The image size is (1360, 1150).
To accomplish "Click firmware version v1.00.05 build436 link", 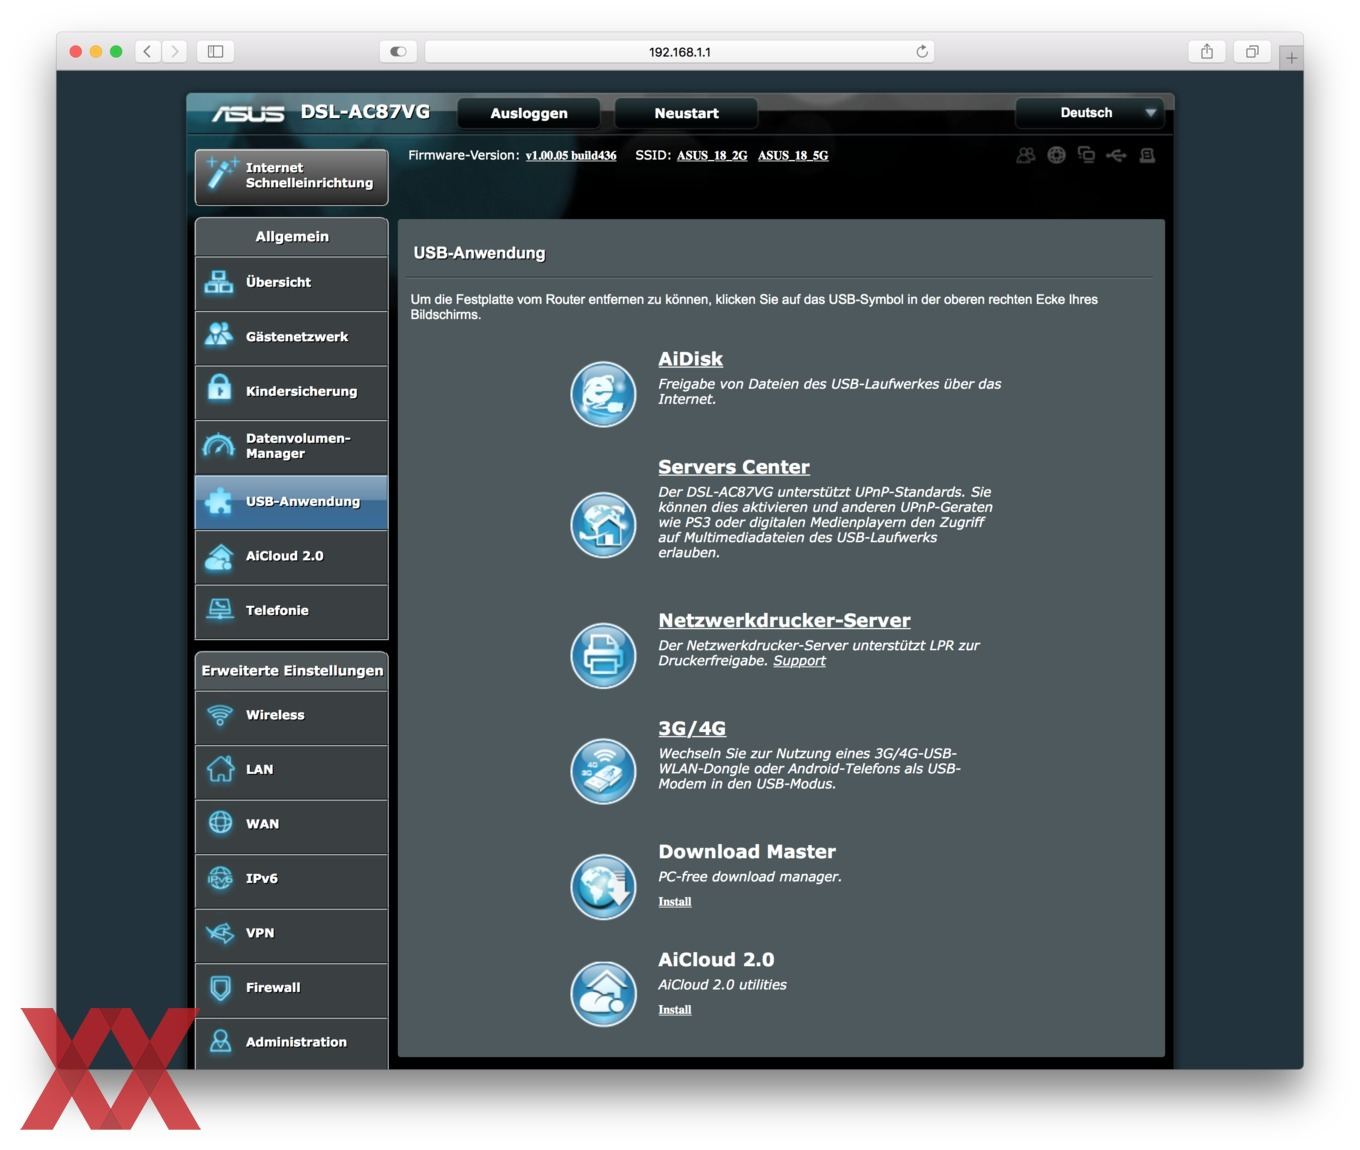I will pos(571,156).
